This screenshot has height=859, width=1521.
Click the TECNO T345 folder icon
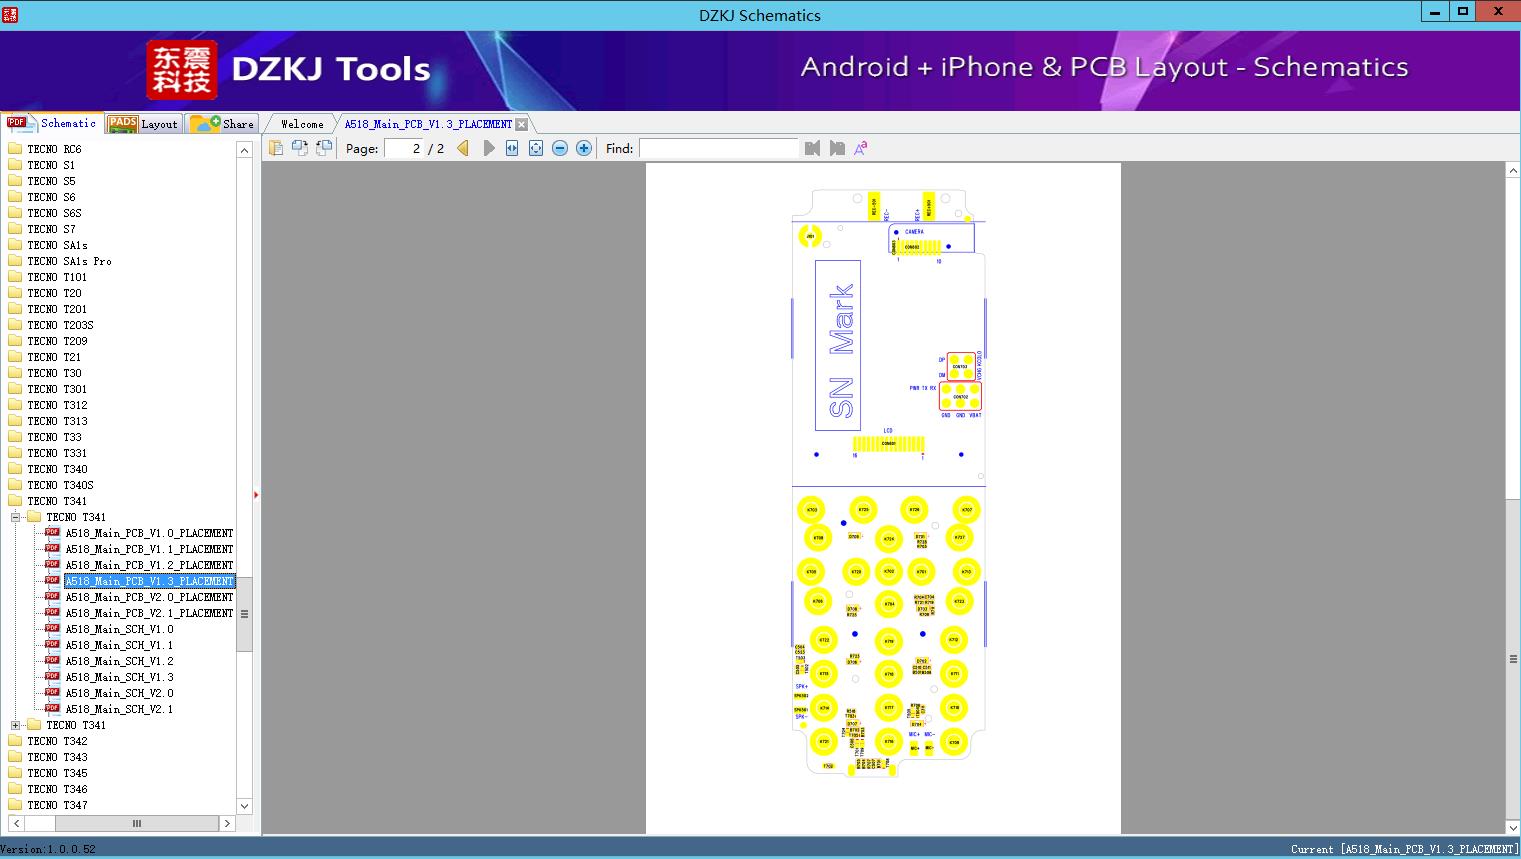coord(15,772)
